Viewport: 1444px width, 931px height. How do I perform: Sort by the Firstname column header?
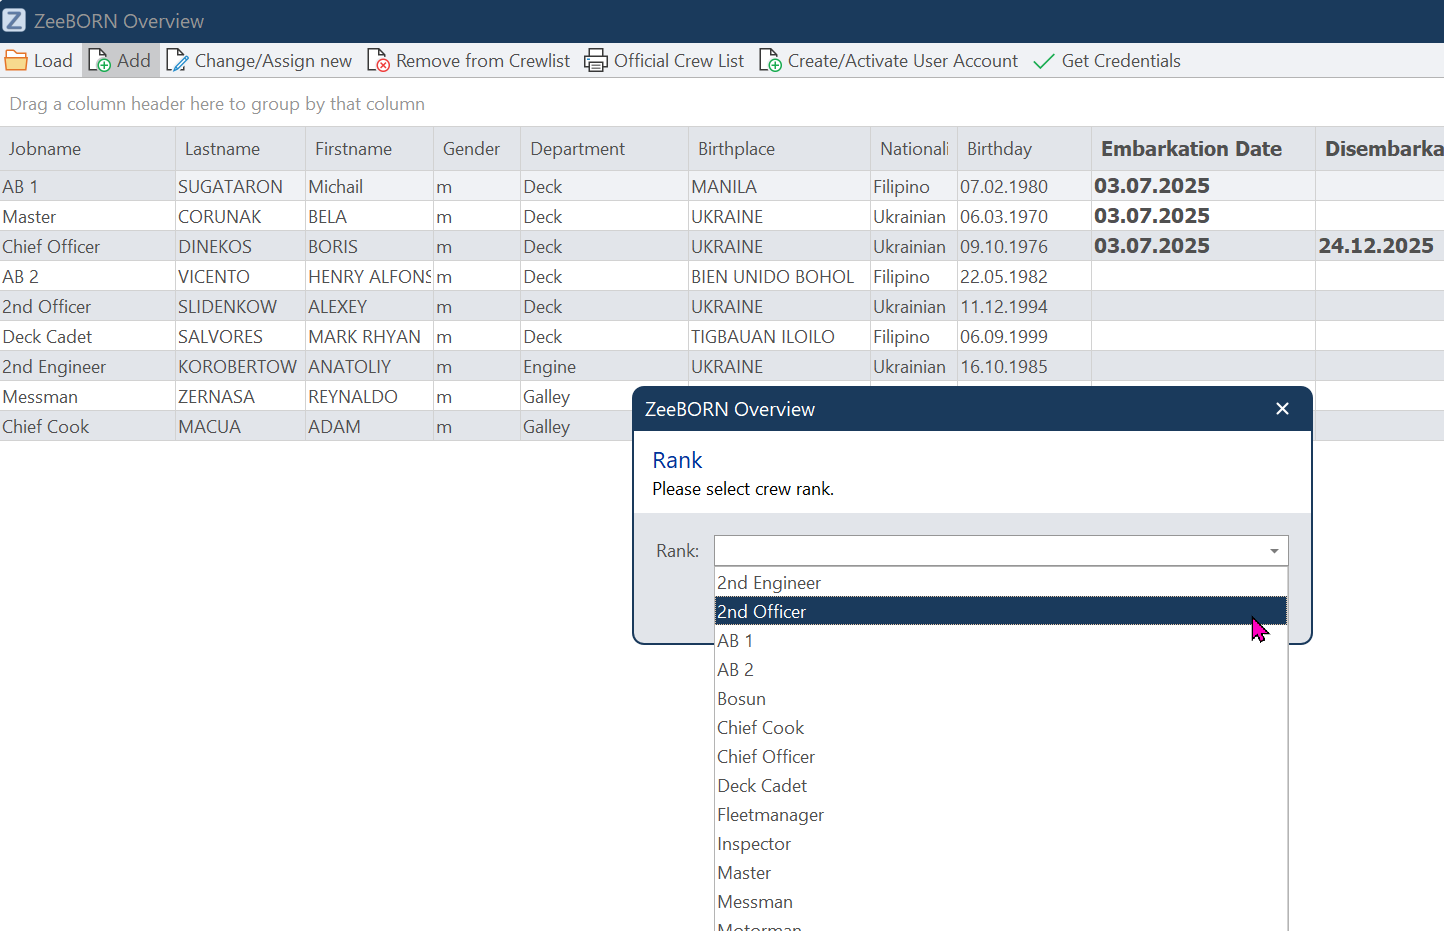click(370, 149)
